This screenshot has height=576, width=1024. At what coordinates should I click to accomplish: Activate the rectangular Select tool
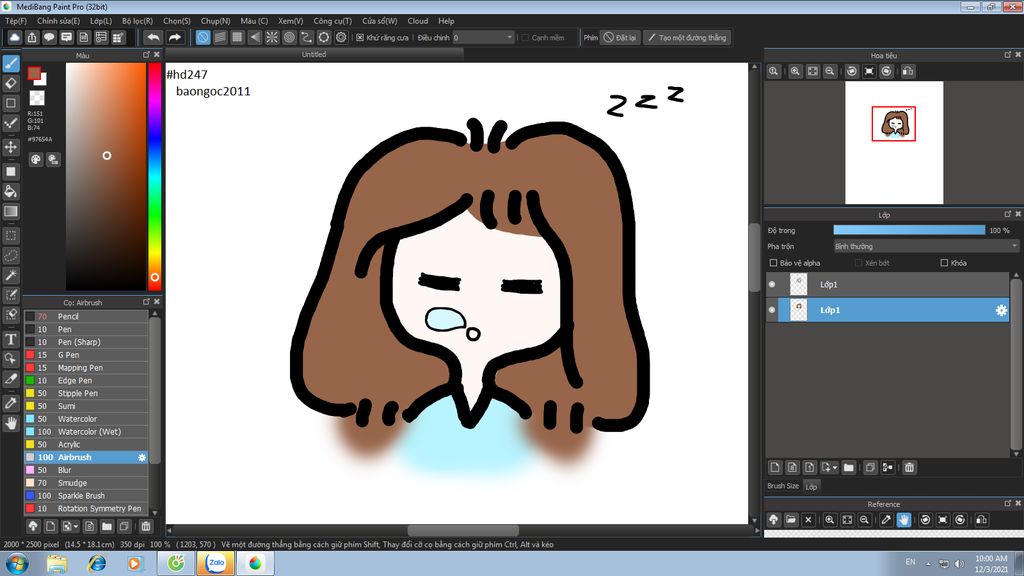pos(11,235)
